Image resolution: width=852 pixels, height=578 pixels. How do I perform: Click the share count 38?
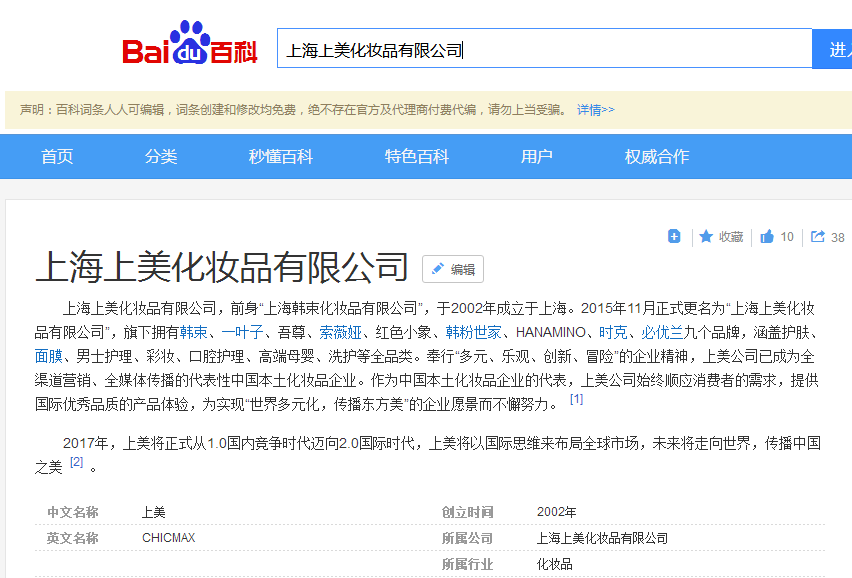(x=837, y=237)
